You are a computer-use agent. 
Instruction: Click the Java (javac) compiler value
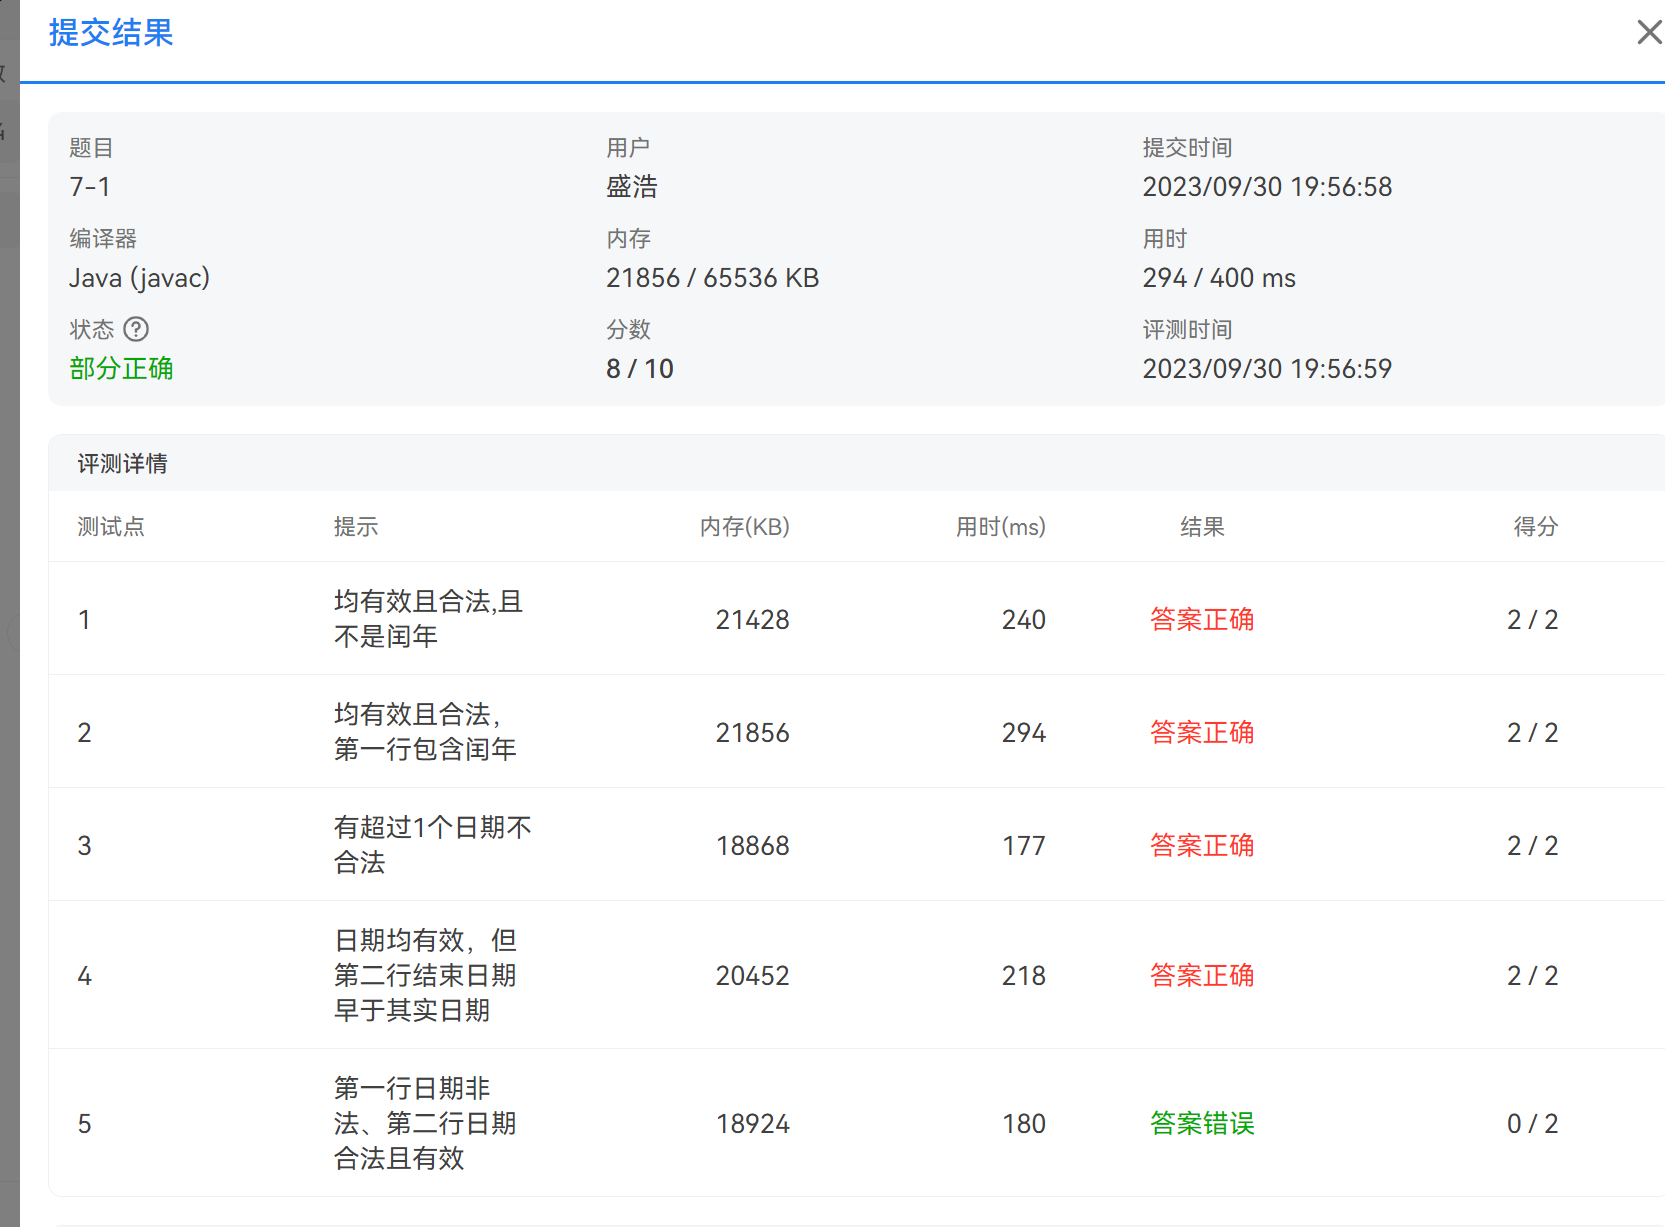coord(139,278)
